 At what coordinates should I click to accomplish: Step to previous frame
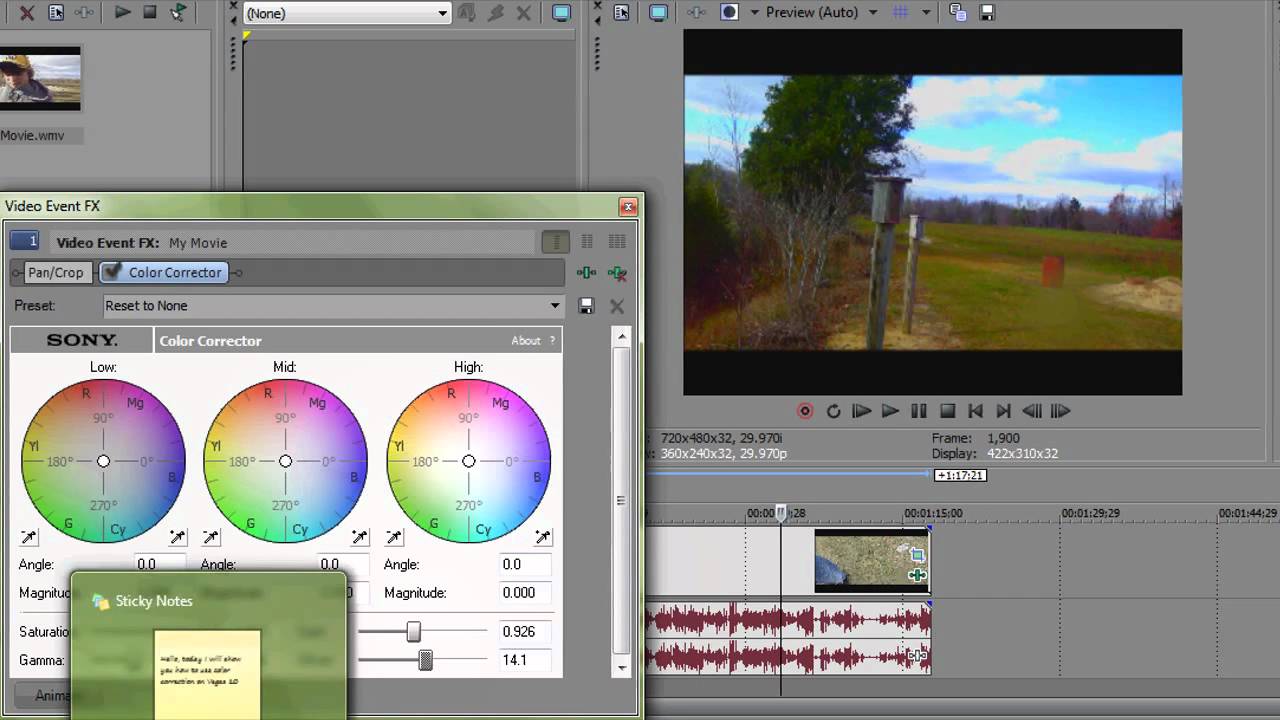pyautogui.click(x=1032, y=411)
